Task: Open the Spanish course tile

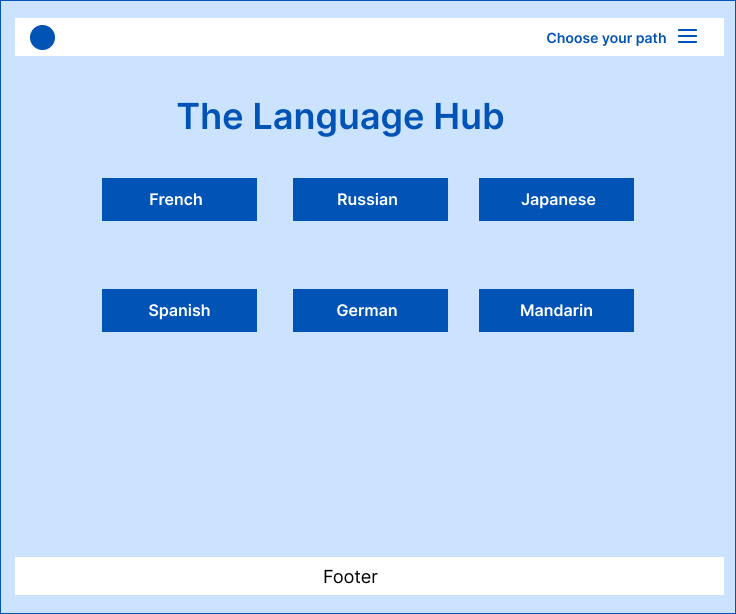Action: (x=179, y=310)
